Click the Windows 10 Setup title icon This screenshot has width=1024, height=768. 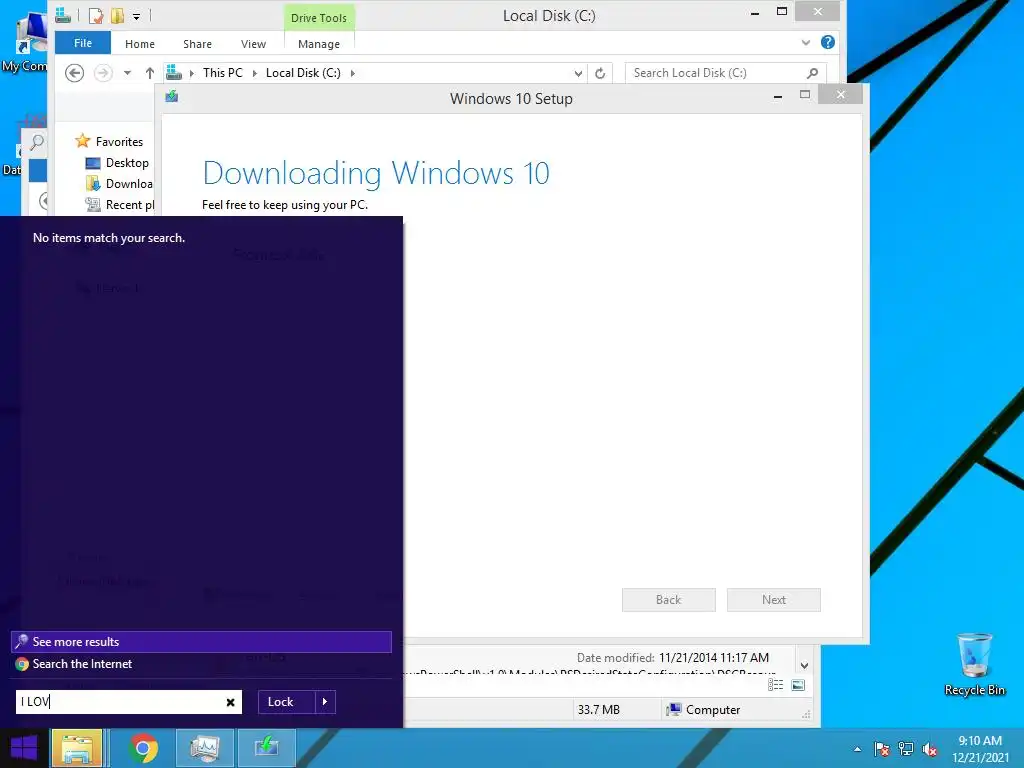(172, 97)
